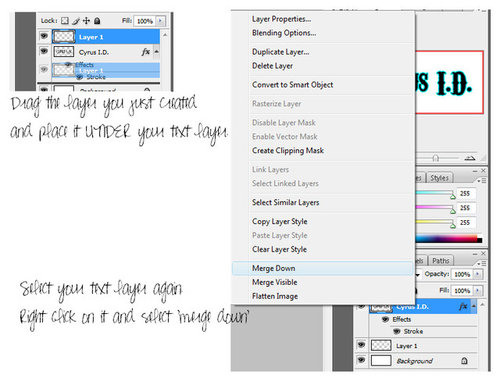
Task: Hide the Background layer with its eye icon
Action: tap(361, 360)
